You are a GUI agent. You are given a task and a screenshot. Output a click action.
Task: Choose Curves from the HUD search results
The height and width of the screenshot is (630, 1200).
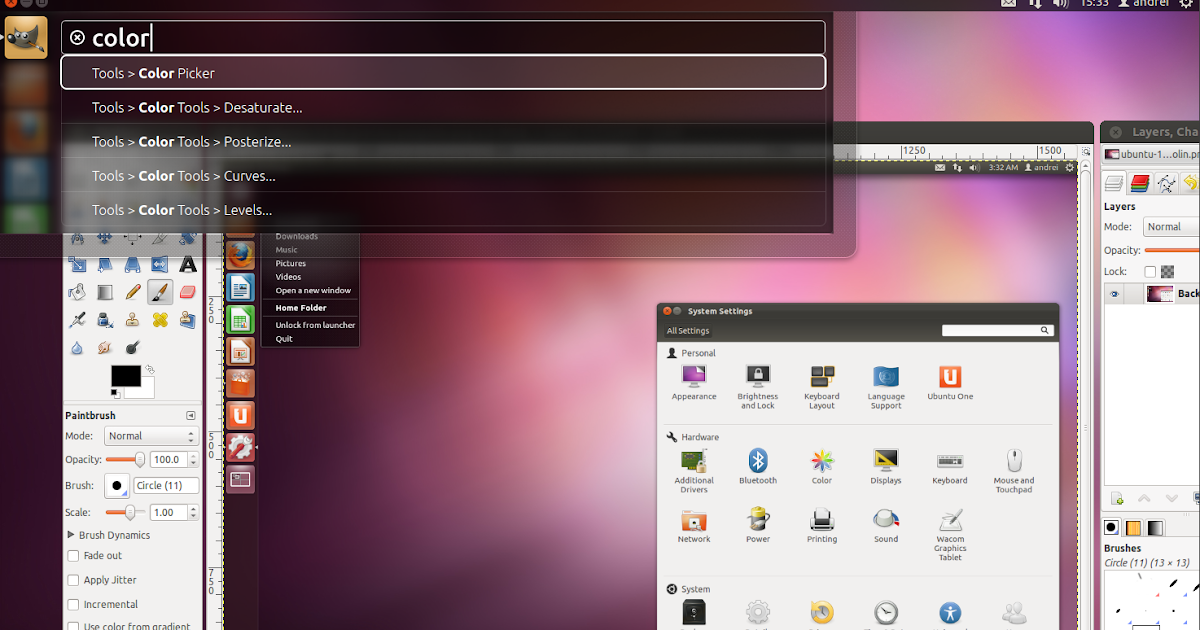(x=249, y=175)
